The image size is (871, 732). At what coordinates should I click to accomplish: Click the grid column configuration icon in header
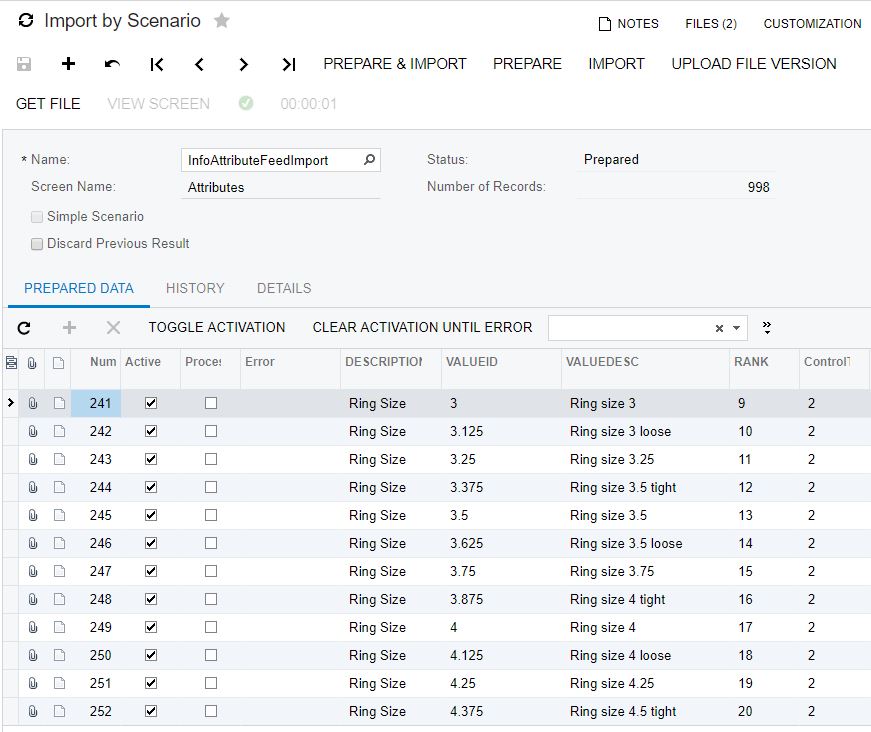point(11,363)
